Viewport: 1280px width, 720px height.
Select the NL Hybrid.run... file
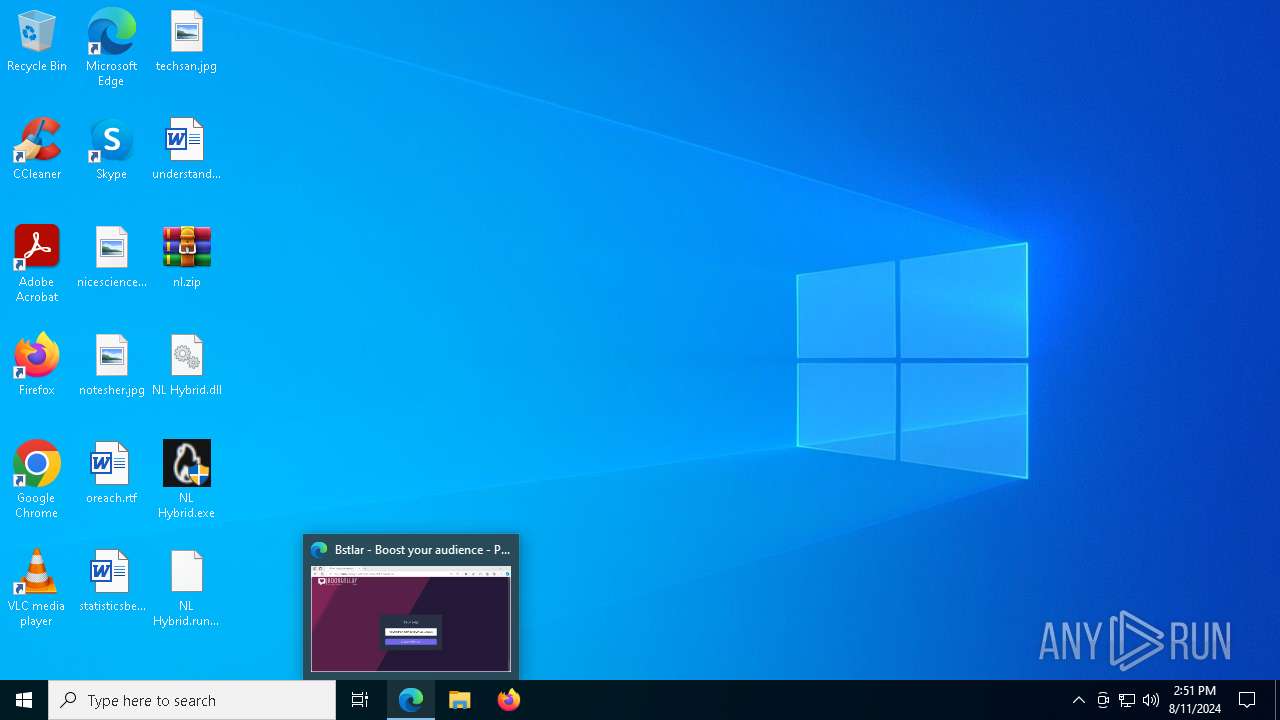click(186, 588)
